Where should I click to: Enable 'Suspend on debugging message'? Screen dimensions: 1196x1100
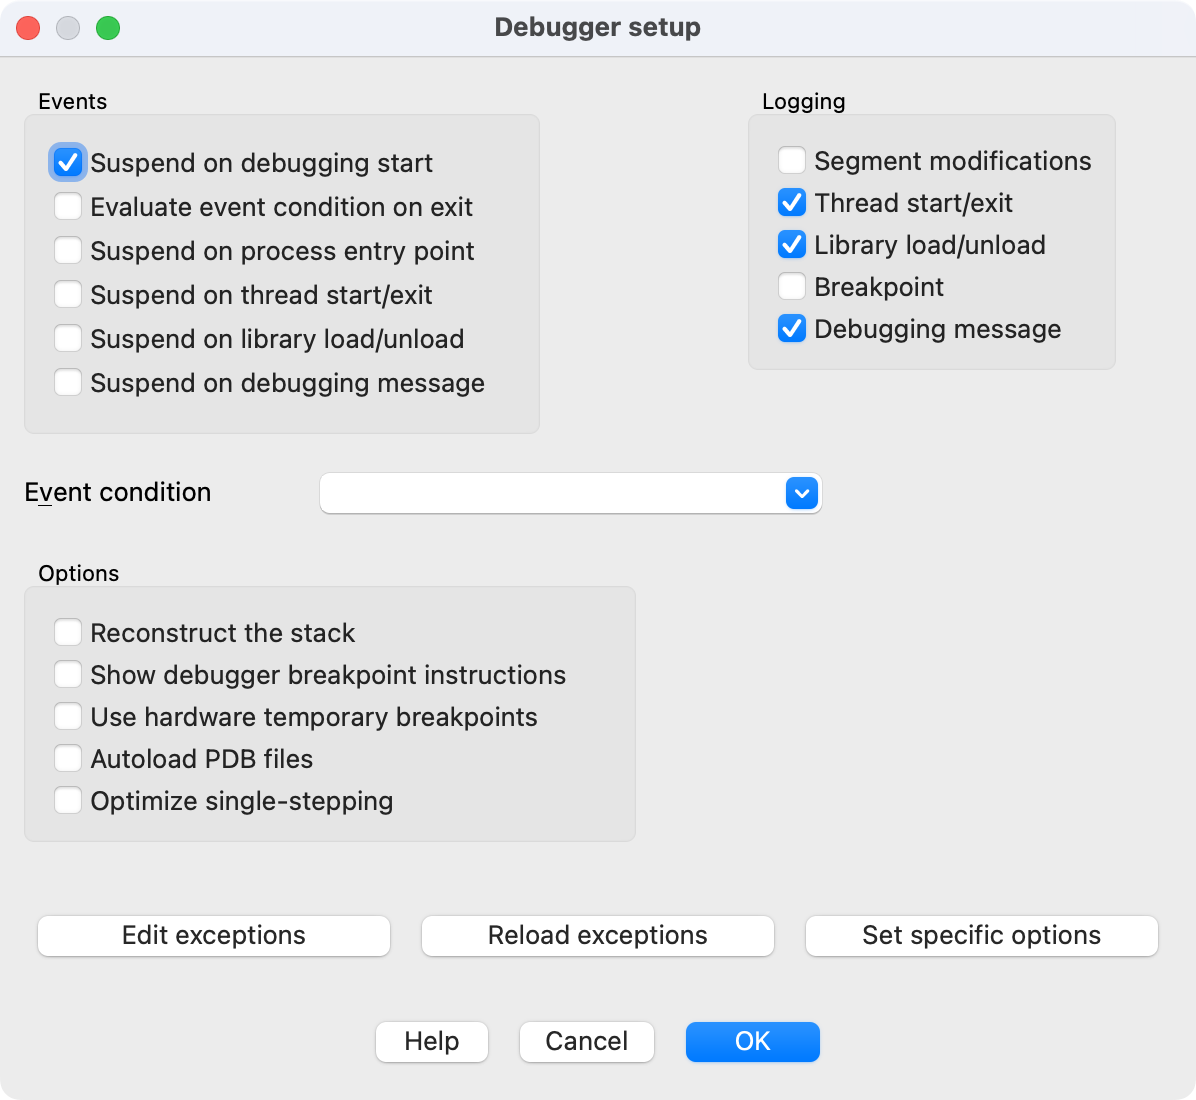click(68, 382)
